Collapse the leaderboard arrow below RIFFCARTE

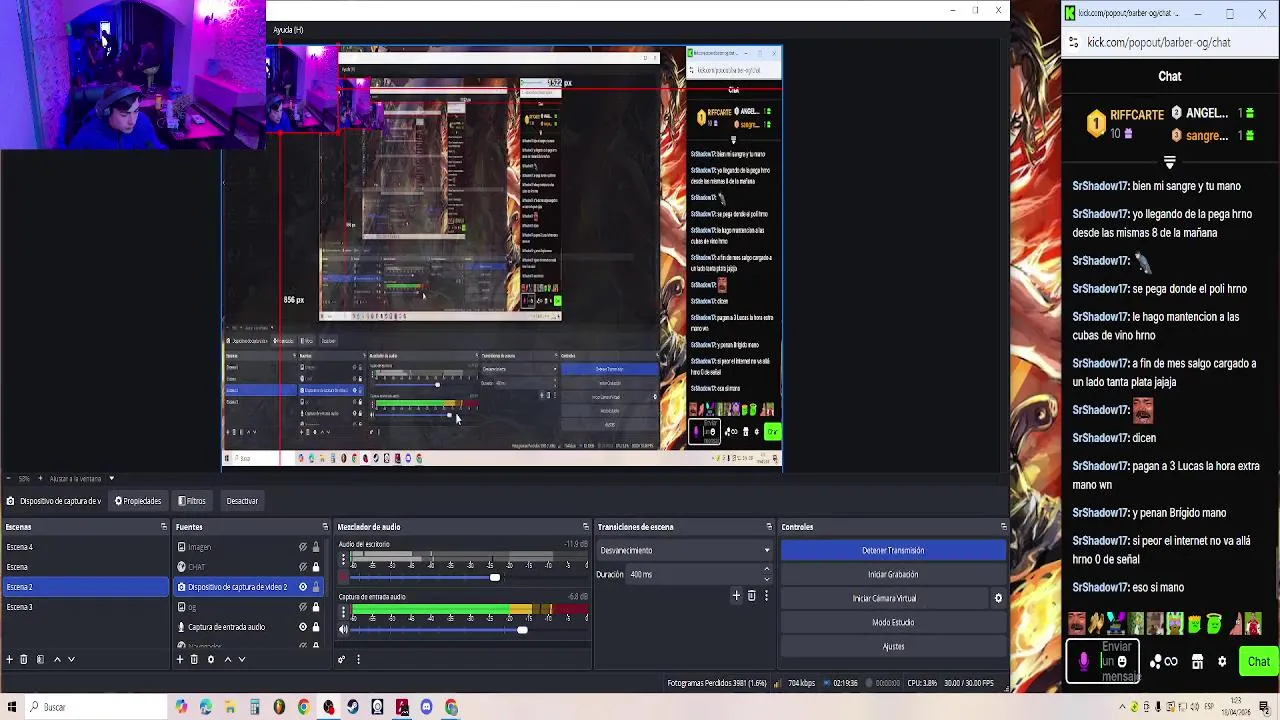tap(1170, 162)
